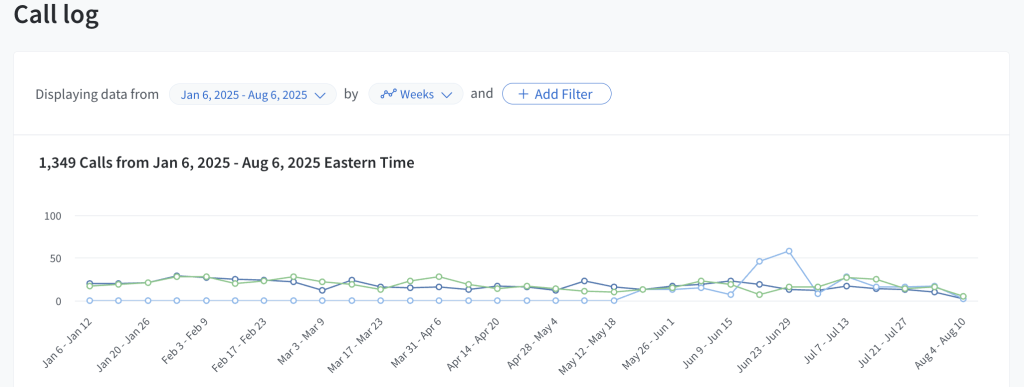Click the line chart icon beside Weeks

tap(389, 94)
